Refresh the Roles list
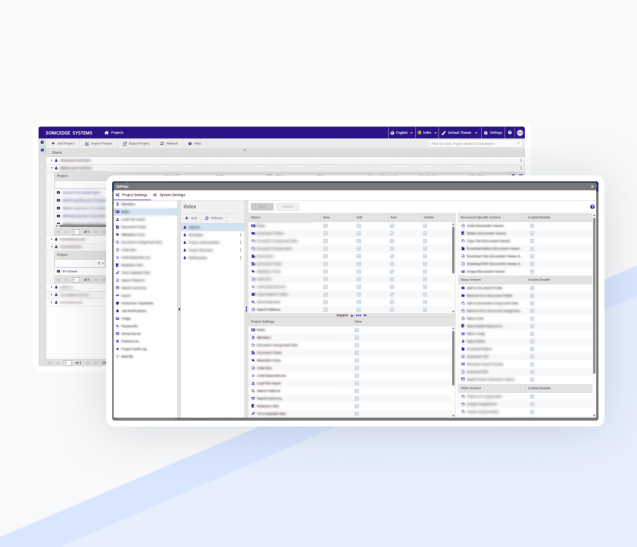 (213, 218)
